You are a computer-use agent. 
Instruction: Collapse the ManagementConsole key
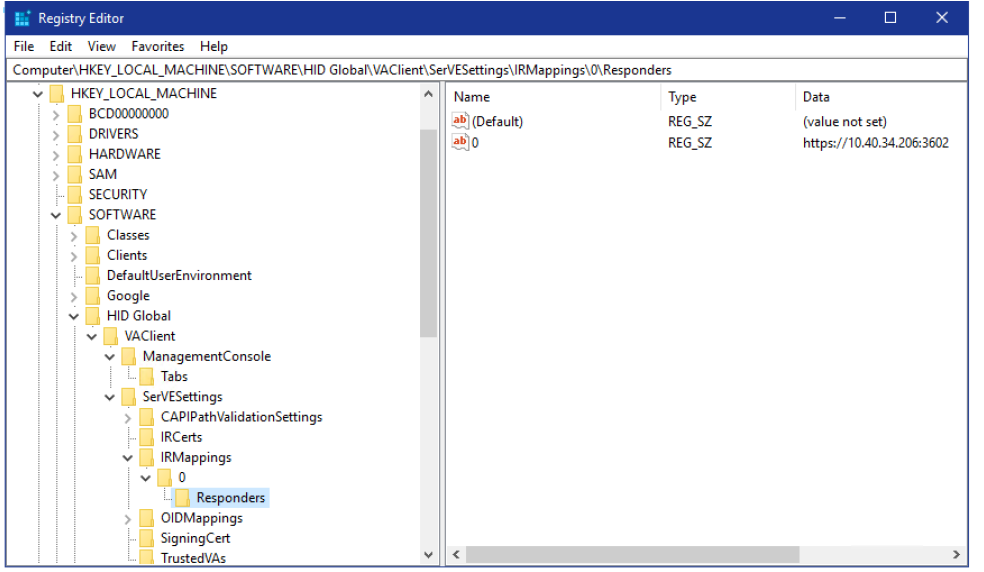coord(110,357)
